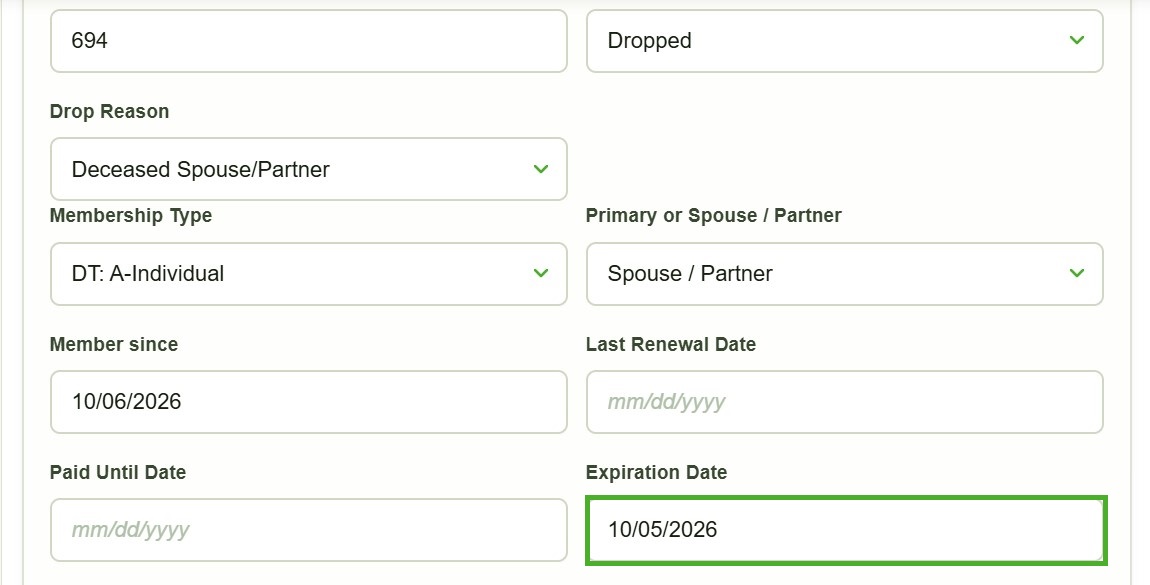This screenshot has width=1150, height=585.
Task: Open the Dropped status dropdown
Action: coord(845,41)
